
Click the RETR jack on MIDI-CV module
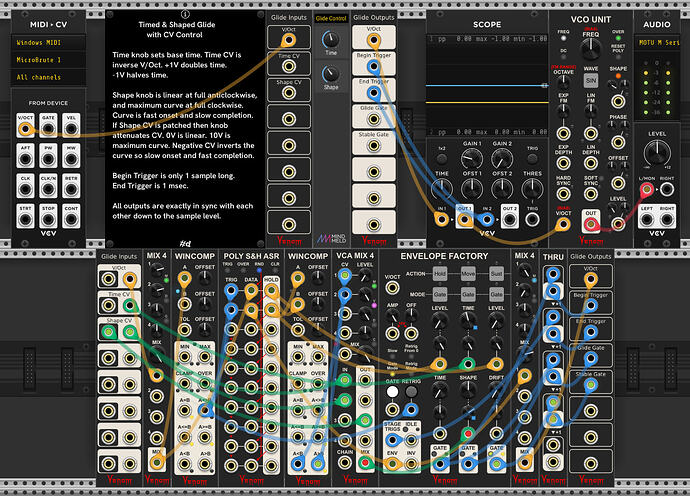tap(71, 189)
